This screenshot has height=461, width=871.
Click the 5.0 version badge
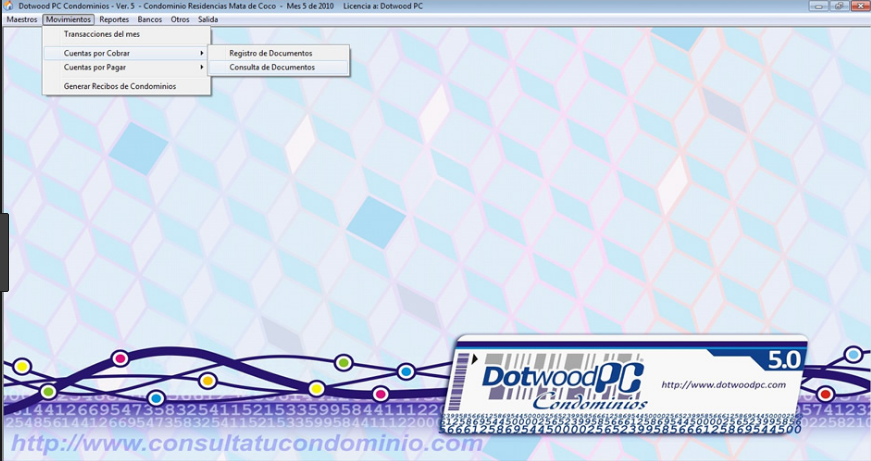(x=783, y=361)
